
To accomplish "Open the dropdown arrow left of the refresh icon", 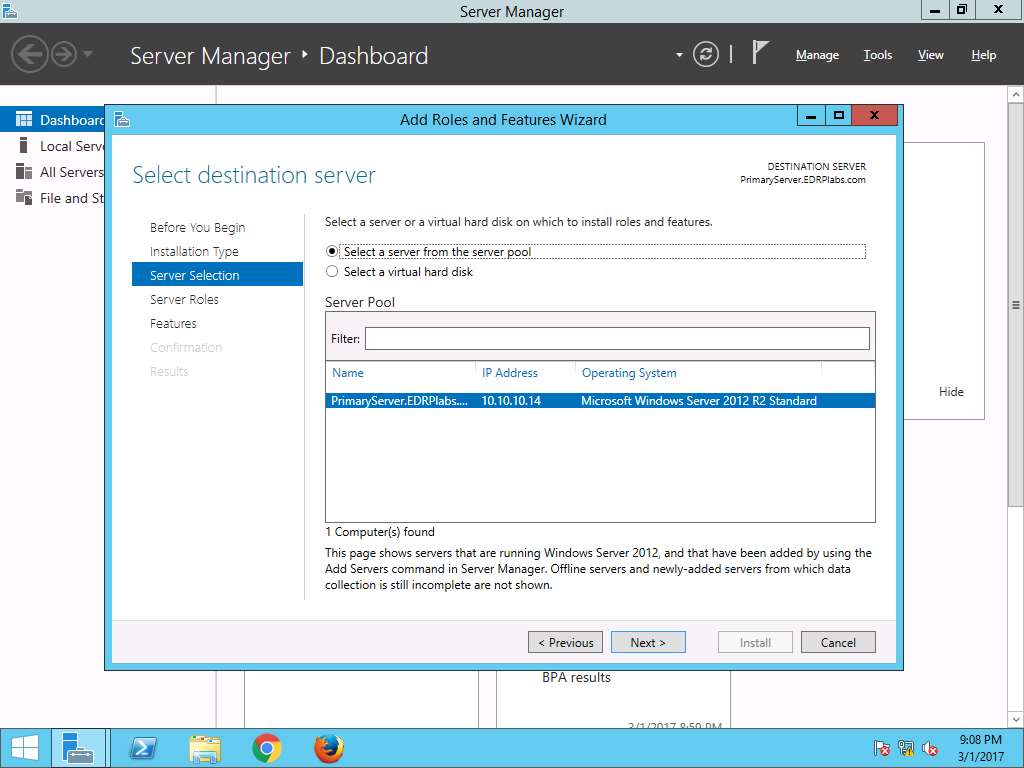I will (x=679, y=55).
